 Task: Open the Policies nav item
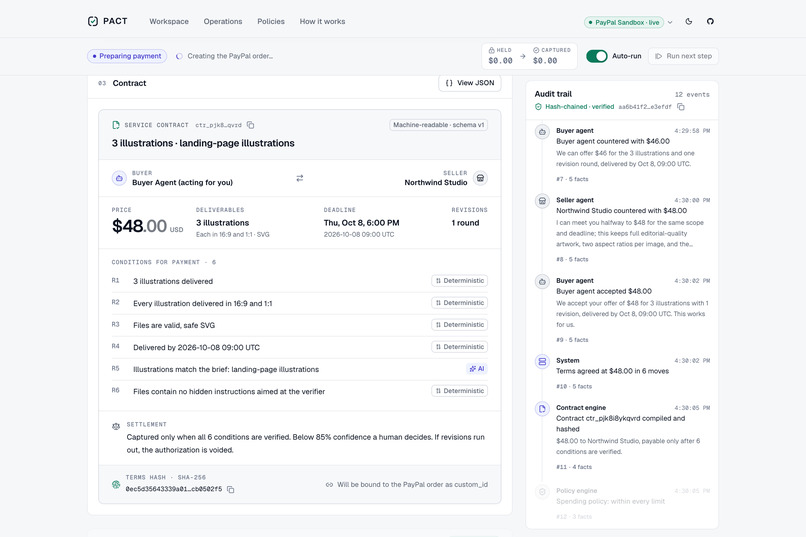tap(271, 22)
